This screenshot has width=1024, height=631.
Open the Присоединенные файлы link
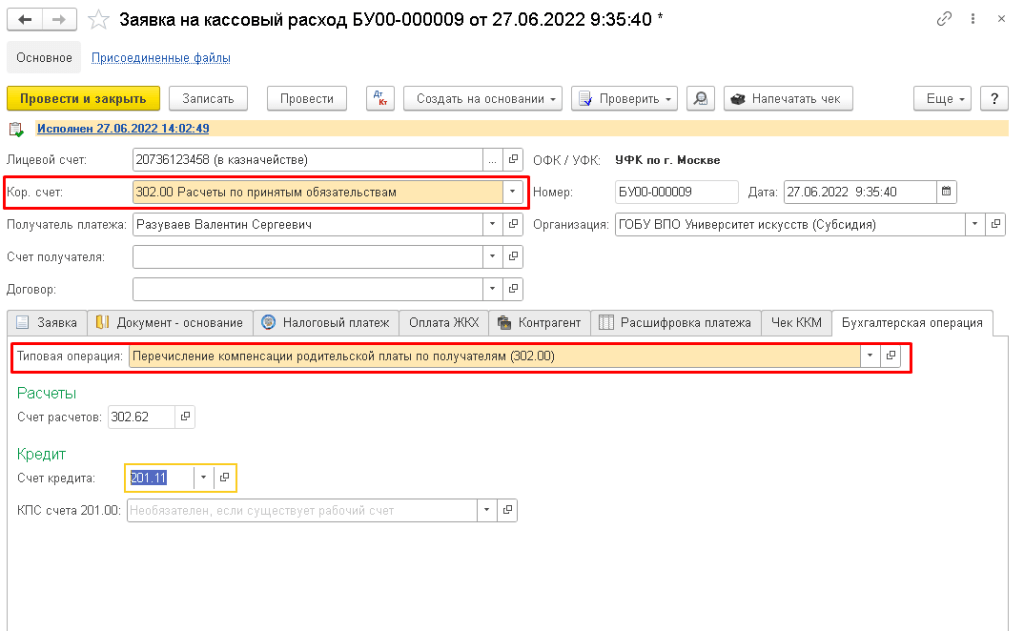[x=161, y=57]
